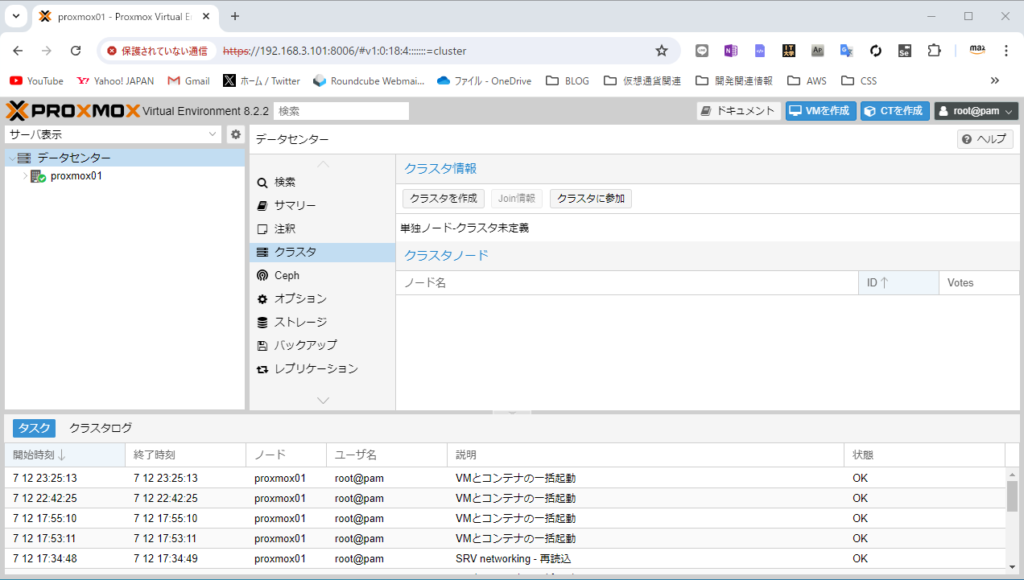Image resolution: width=1024 pixels, height=580 pixels.
Task: Reload the page in Chrome
Action: [x=76, y=50]
